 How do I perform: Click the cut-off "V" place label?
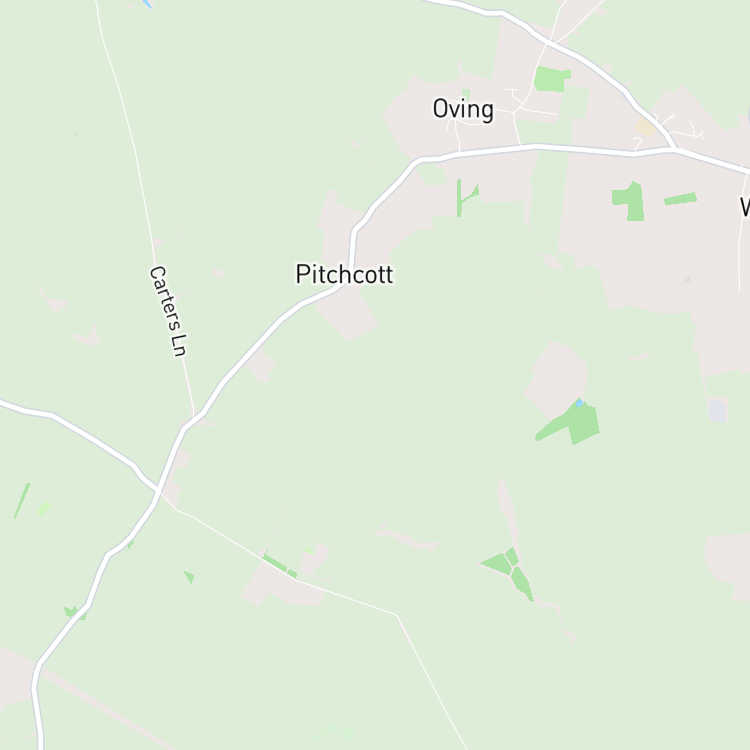tap(744, 207)
